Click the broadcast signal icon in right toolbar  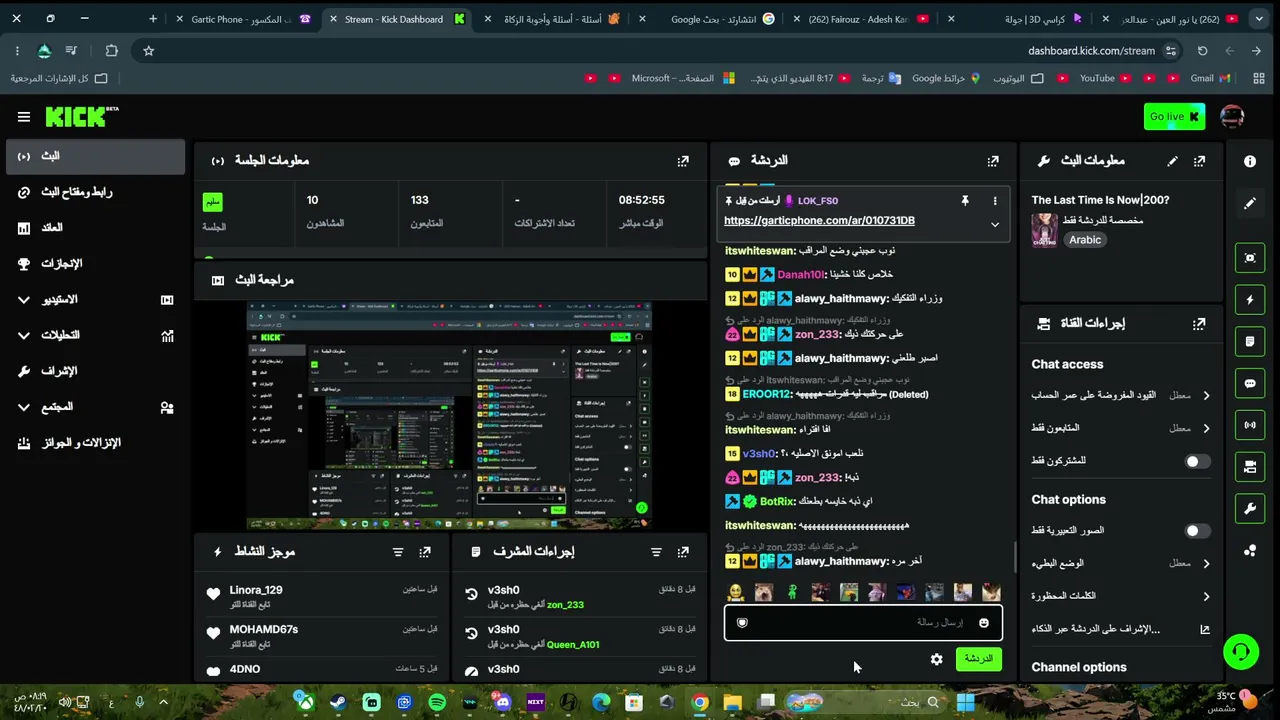coord(1250,425)
